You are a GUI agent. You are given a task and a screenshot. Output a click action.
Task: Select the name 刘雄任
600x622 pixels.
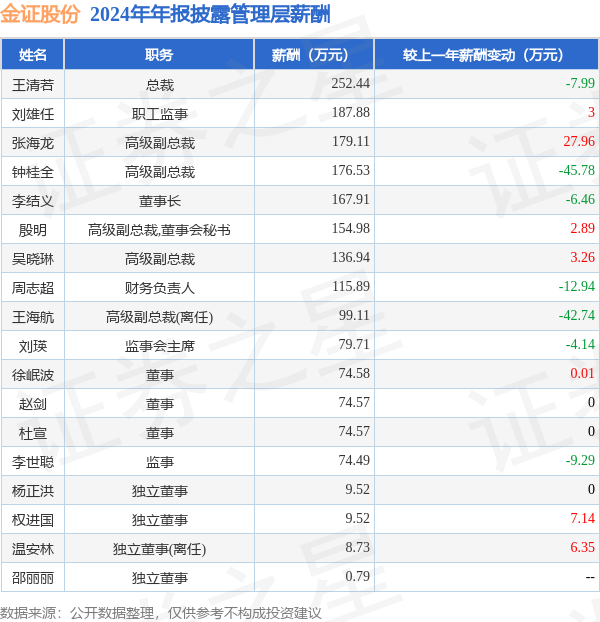tap(33, 114)
